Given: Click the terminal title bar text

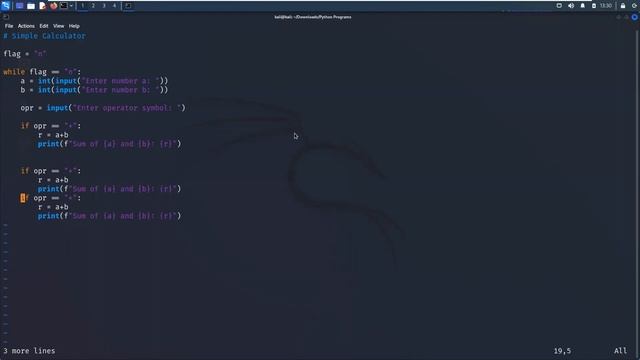Looking at the screenshot, I should tap(313, 17).
